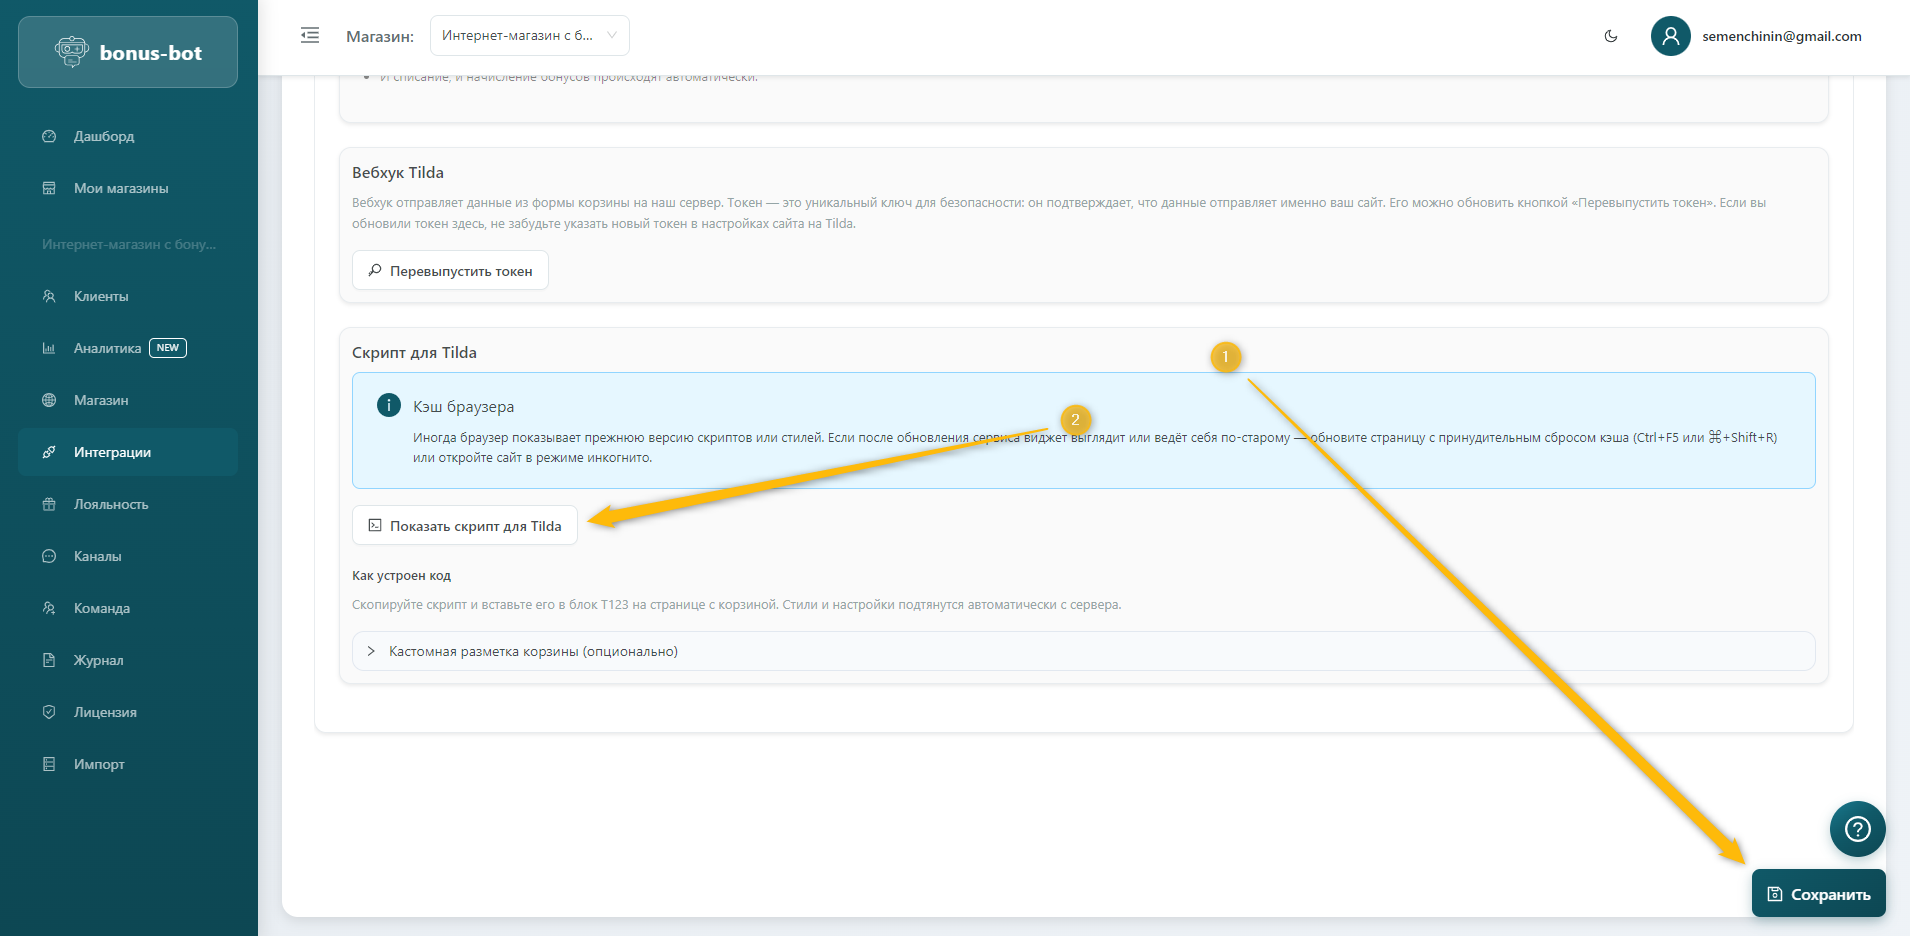Select the Магазин globe icon
This screenshot has width=1910, height=936.
tap(49, 400)
